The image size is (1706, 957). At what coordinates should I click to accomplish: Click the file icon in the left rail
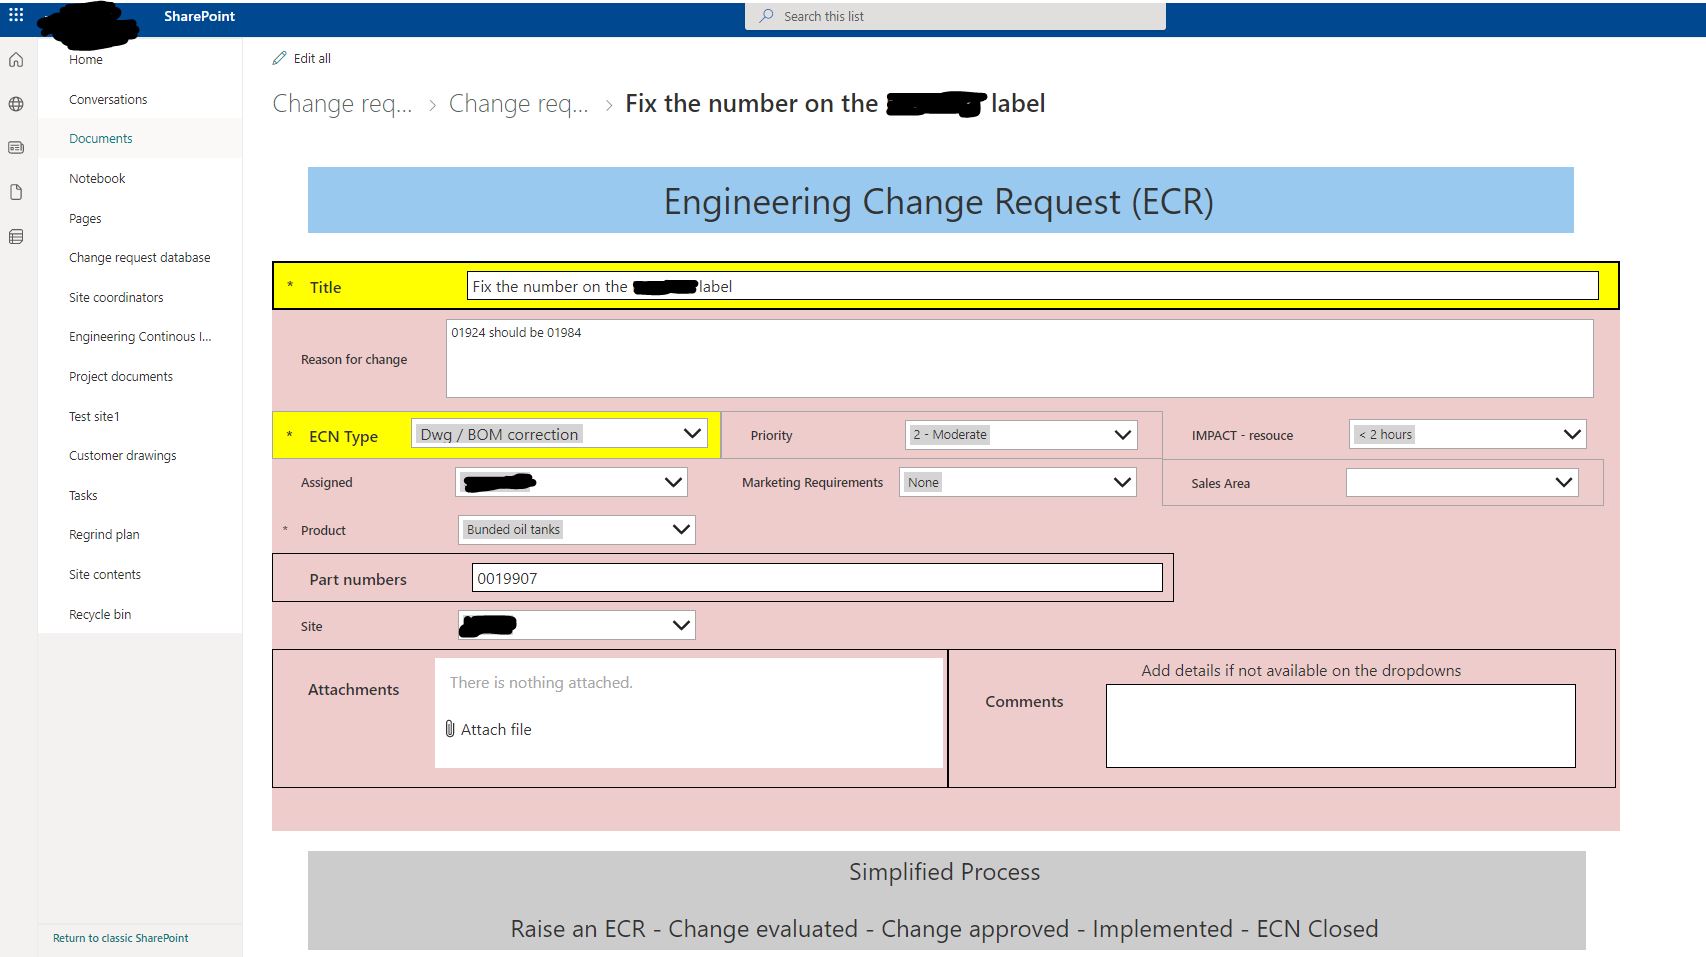point(16,192)
